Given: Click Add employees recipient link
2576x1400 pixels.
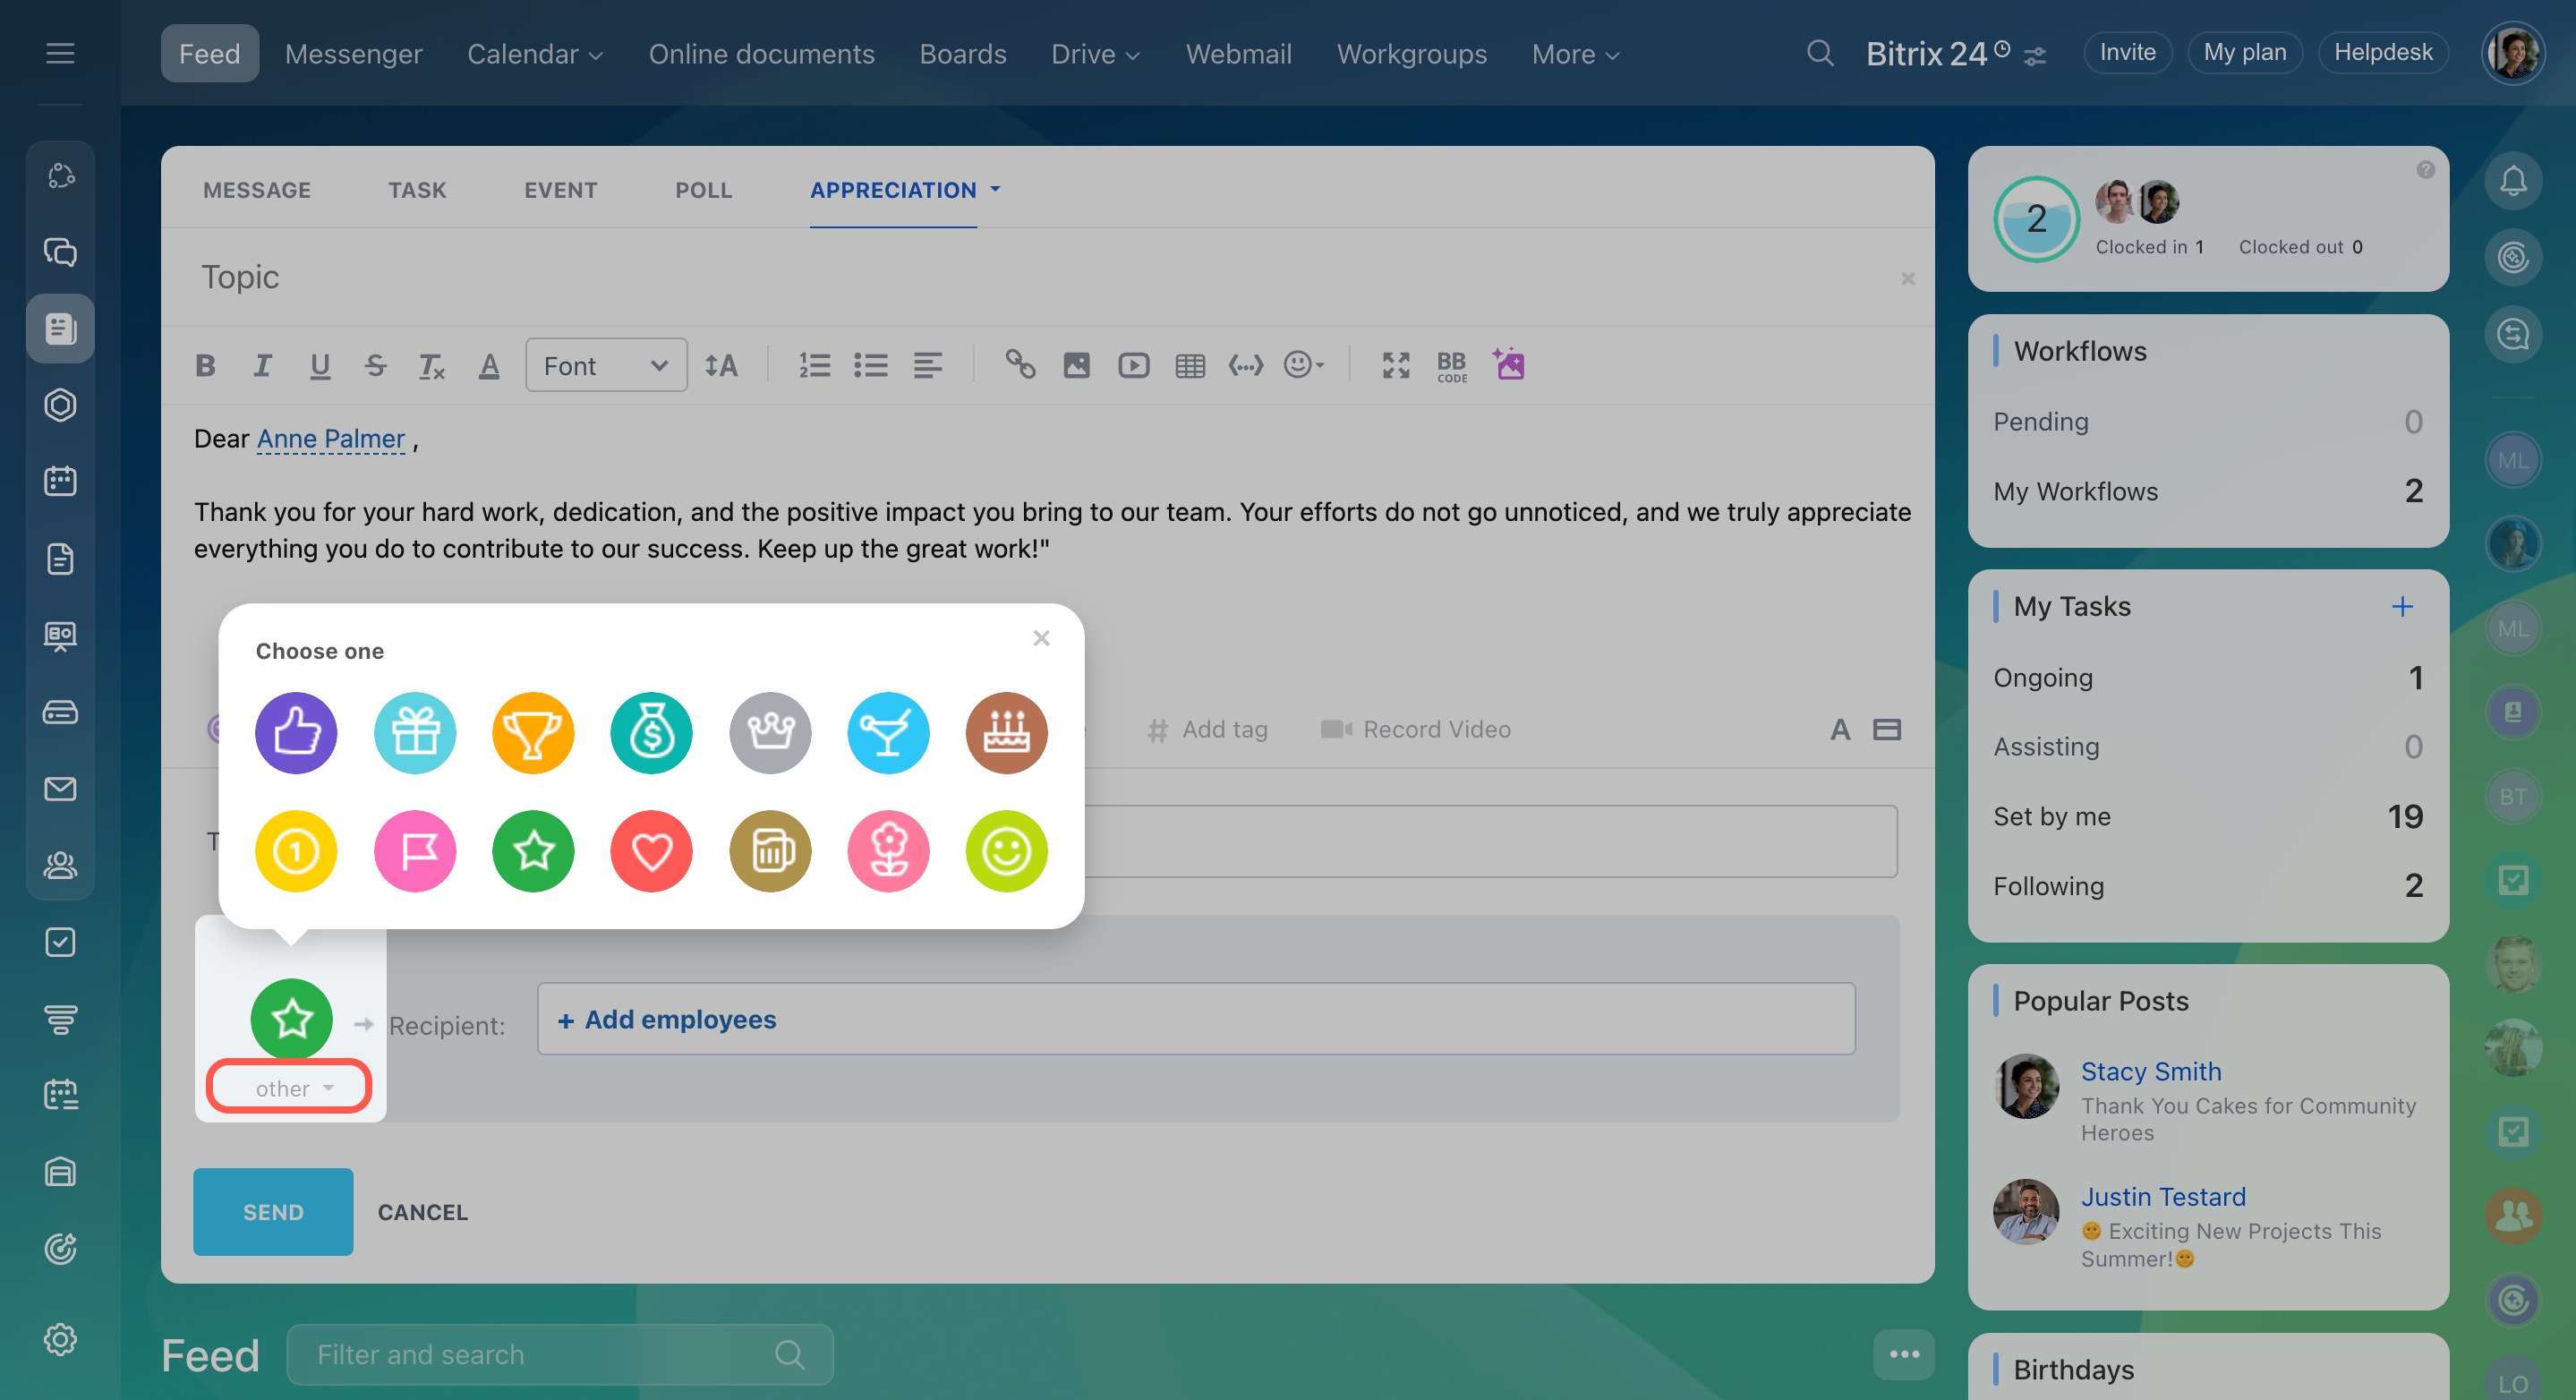Looking at the screenshot, I should (667, 1019).
